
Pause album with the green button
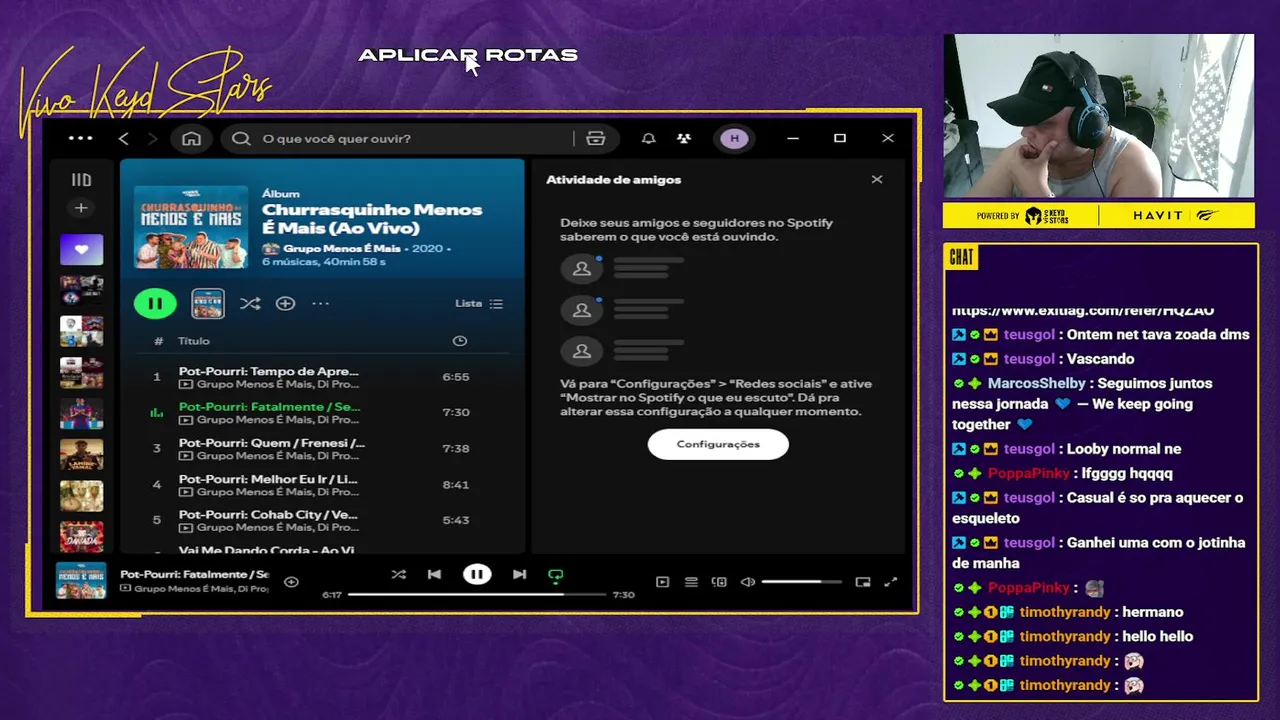(155, 303)
